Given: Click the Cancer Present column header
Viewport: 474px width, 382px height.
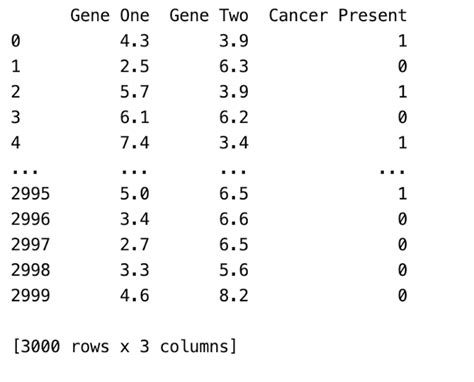Looking at the screenshot, I should point(338,16).
